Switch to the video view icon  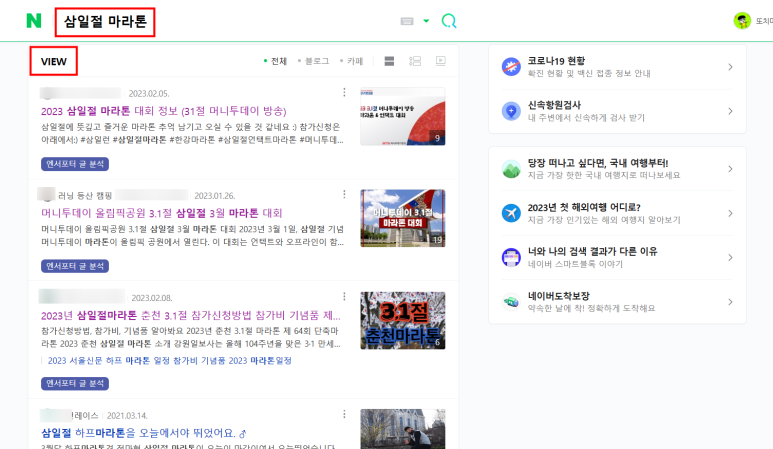tap(441, 61)
